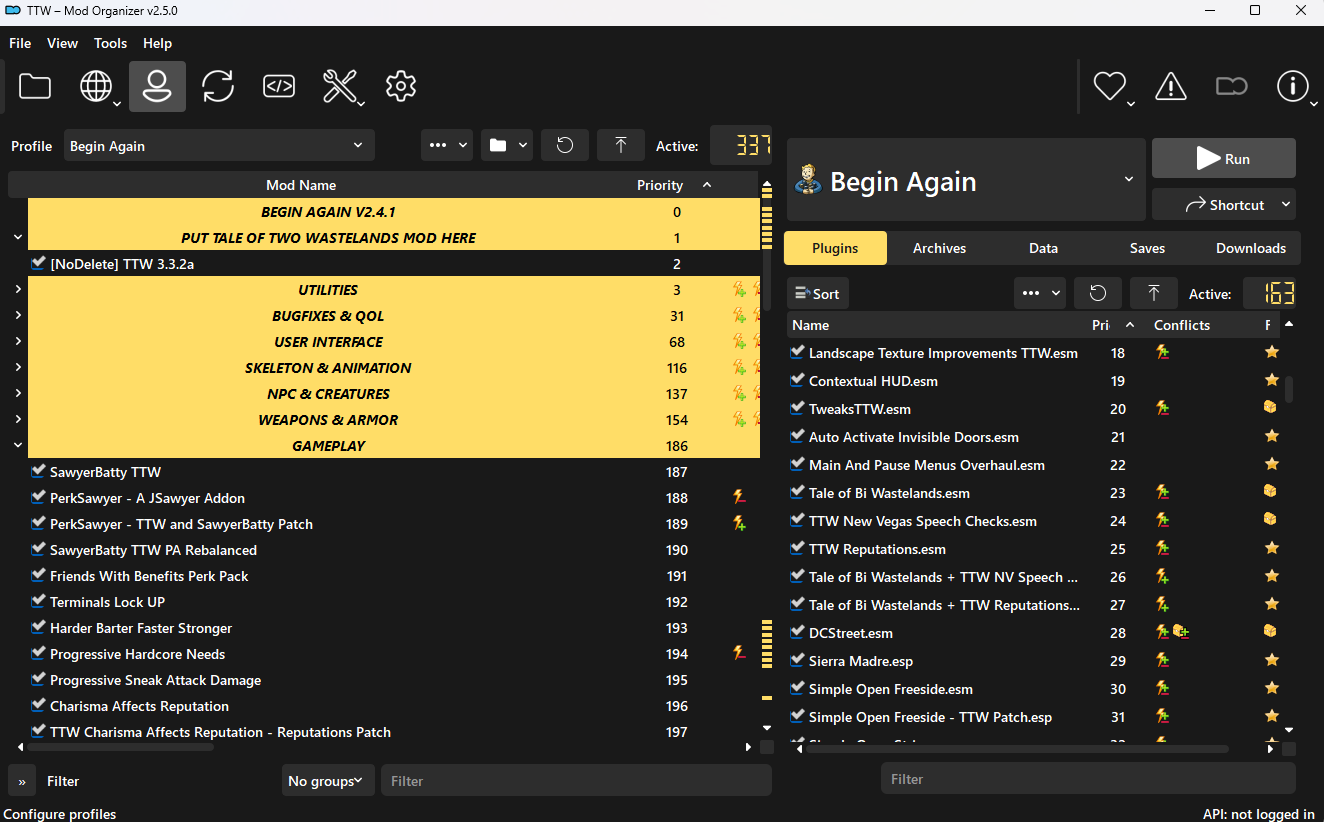1324x822 pixels.
Task: Disable the Sierra Madre.esp plugin checkbox
Action: (797, 660)
